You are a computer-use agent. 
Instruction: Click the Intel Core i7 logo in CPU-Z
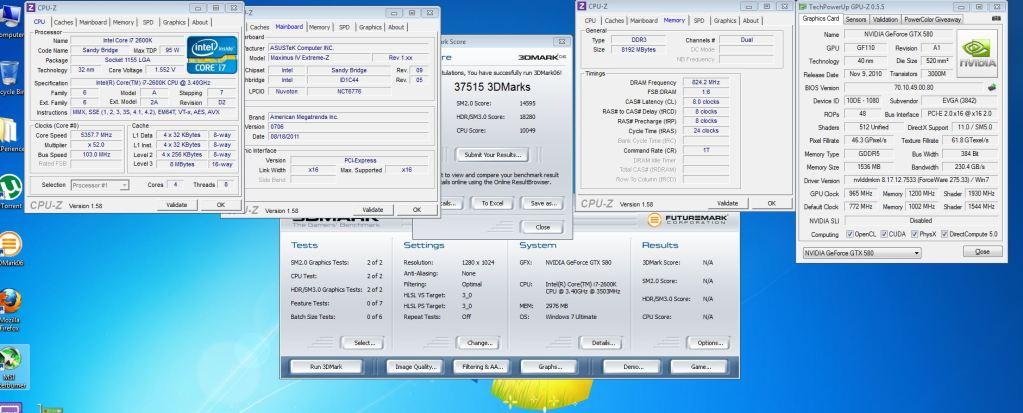tap(211, 54)
